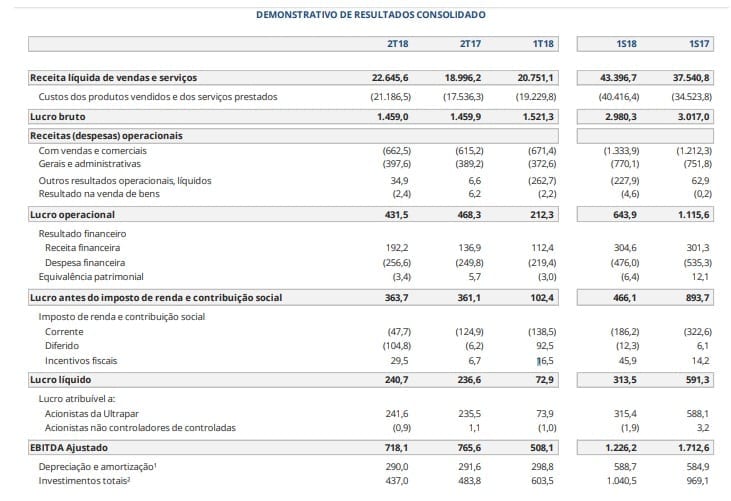This screenshot has height=501, width=731.
Task: Click the value 363,7
Action: click(x=396, y=297)
